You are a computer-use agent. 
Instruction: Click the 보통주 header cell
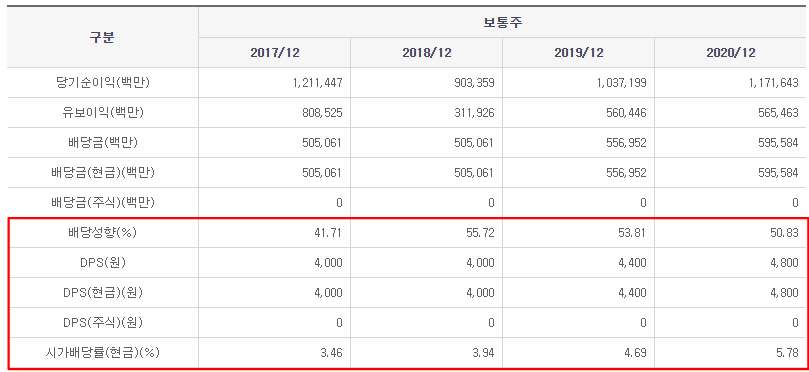point(503,22)
